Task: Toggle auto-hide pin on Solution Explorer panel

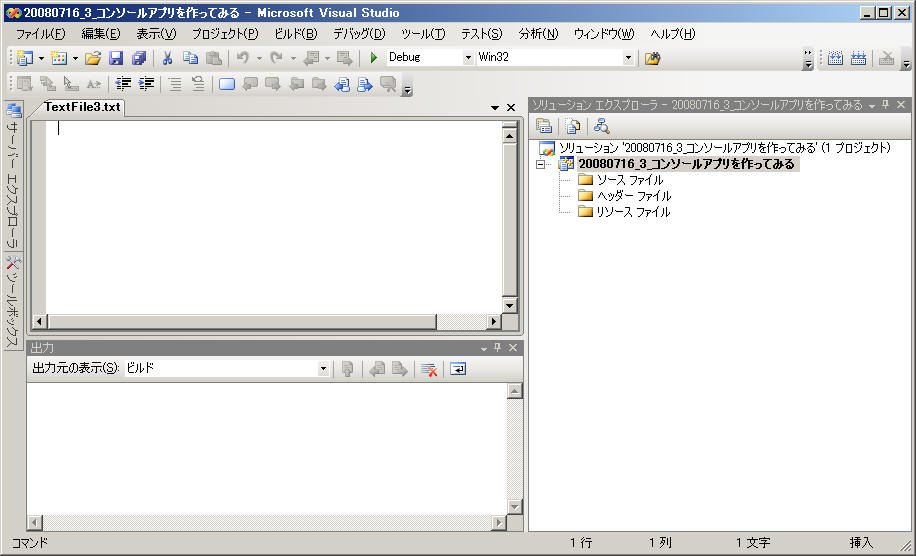Action: (x=885, y=105)
